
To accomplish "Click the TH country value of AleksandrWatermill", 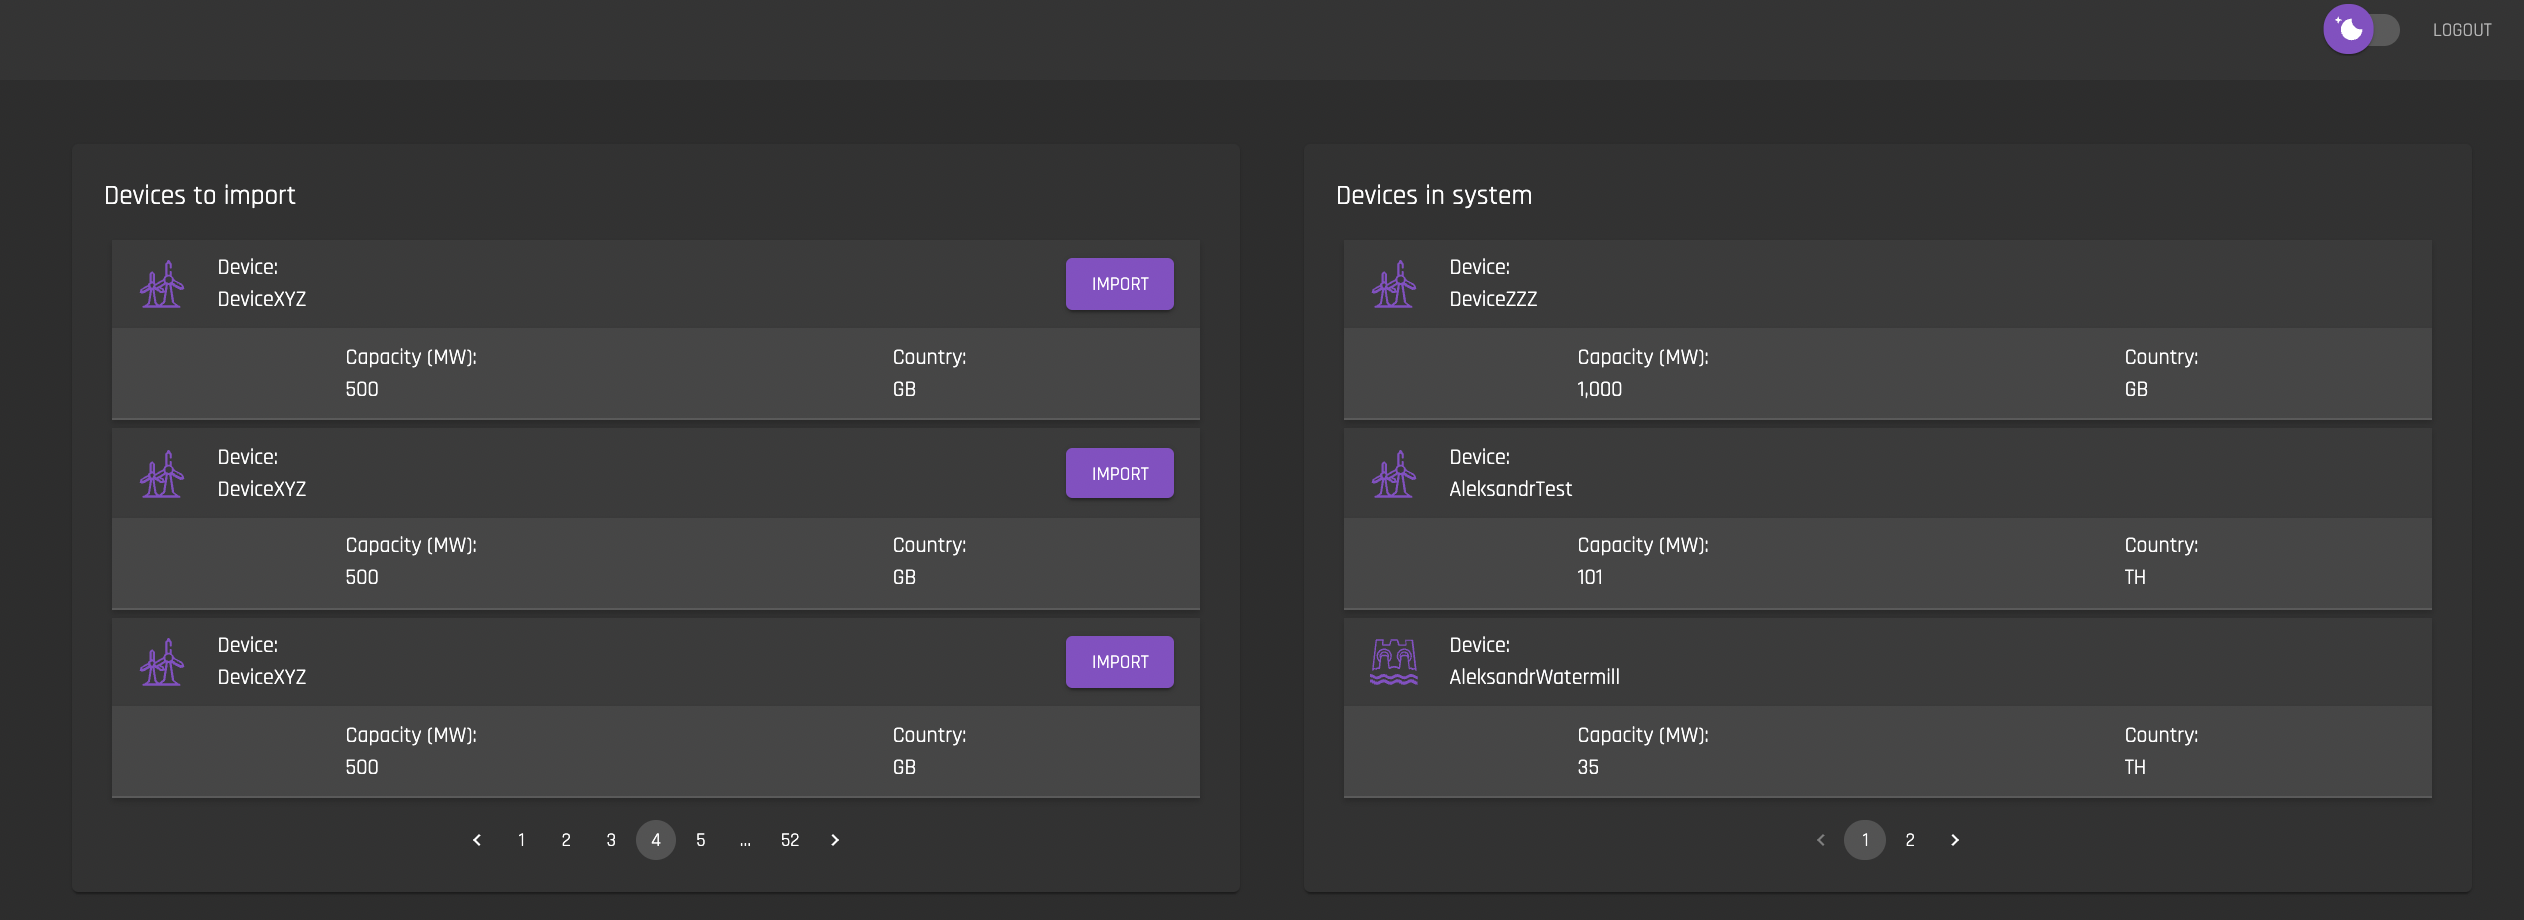I will click(x=2135, y=767).
